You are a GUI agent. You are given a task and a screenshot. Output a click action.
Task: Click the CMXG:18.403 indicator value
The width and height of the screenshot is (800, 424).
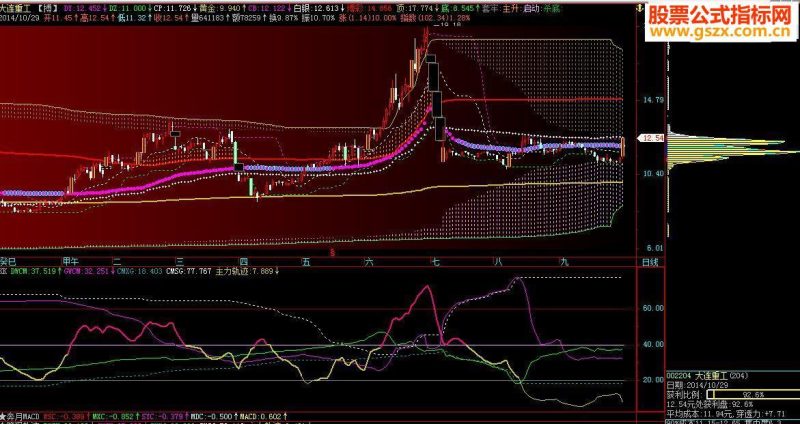tap(139, 272)
